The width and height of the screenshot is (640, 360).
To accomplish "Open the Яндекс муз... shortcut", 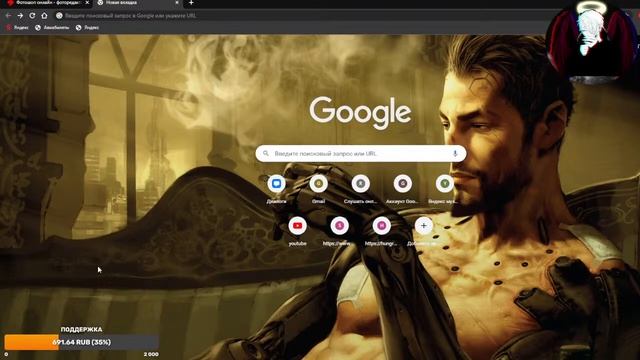I will click(444, 189).
